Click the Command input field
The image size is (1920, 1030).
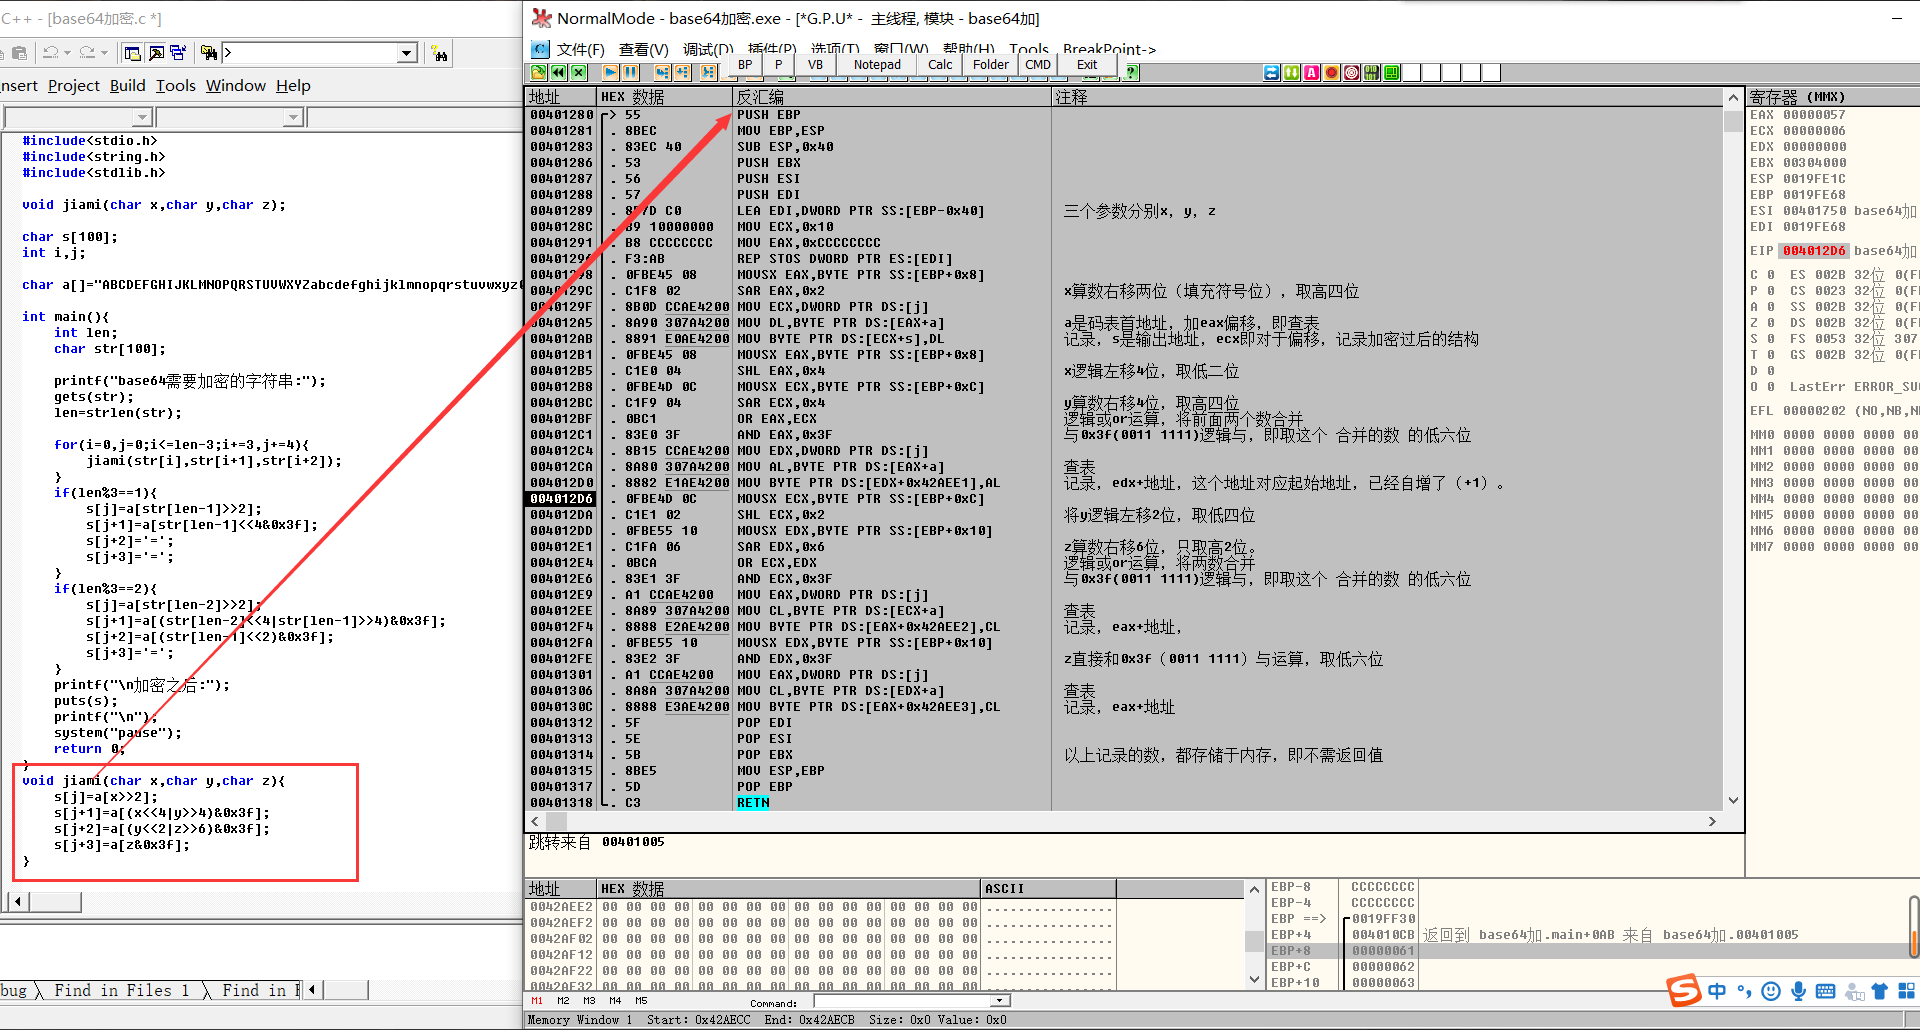(902, 1001)
